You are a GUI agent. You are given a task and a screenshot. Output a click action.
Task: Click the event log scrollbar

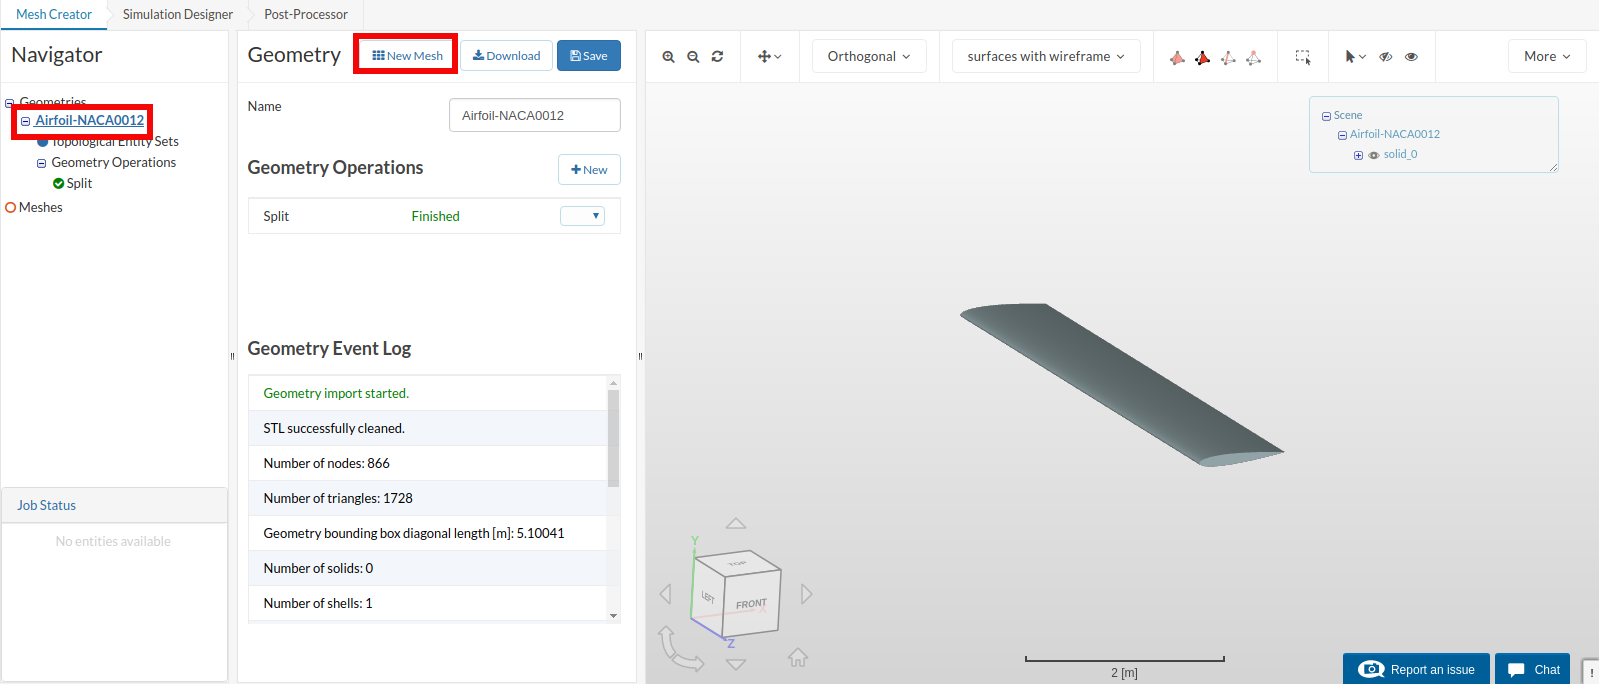(613, 438)
